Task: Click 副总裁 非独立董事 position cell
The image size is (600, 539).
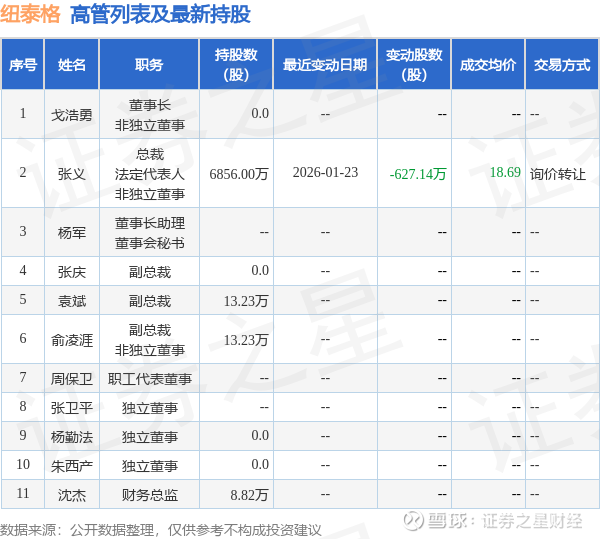Action: tap(150, 340)
